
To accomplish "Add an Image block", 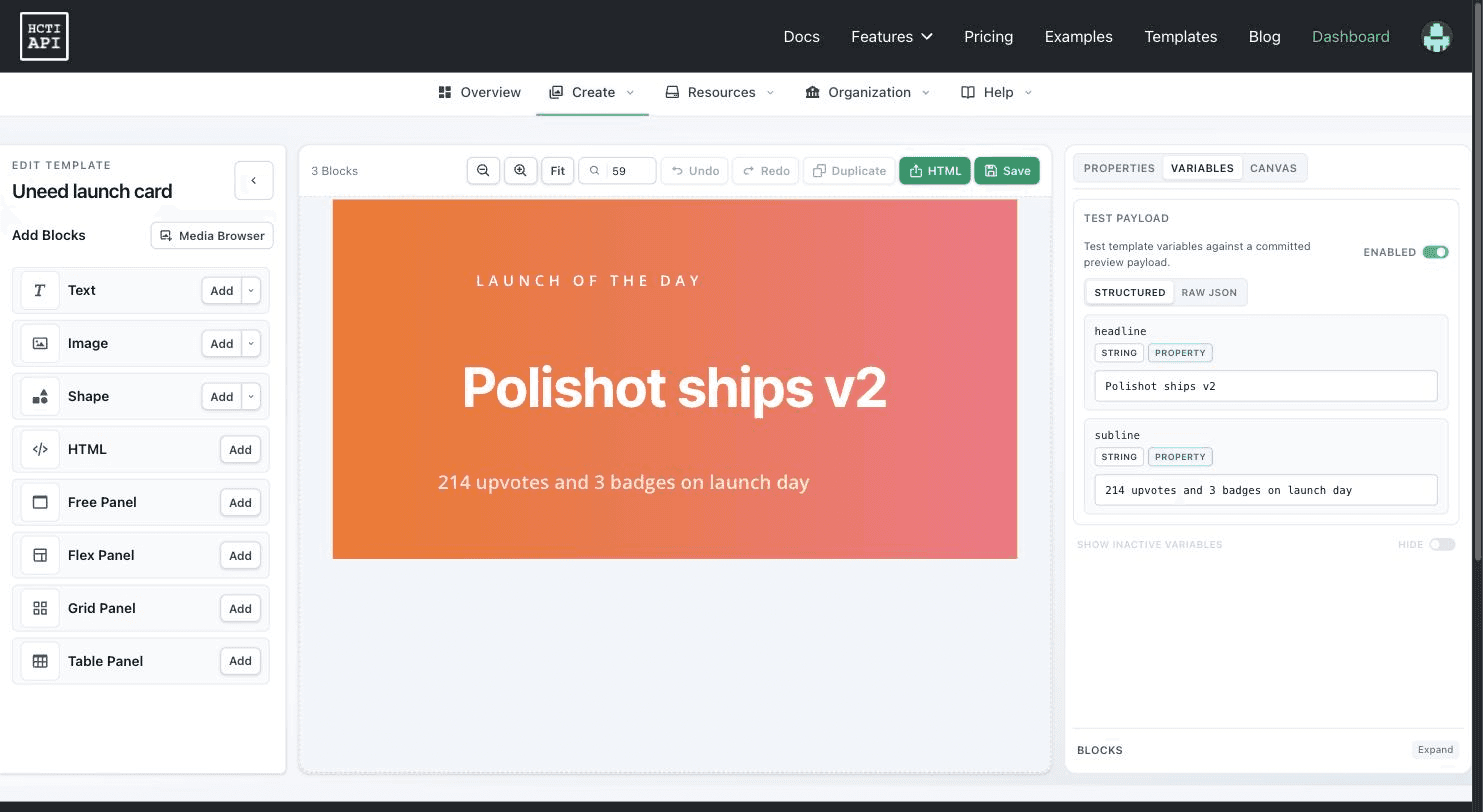I will tap(222, 343).
